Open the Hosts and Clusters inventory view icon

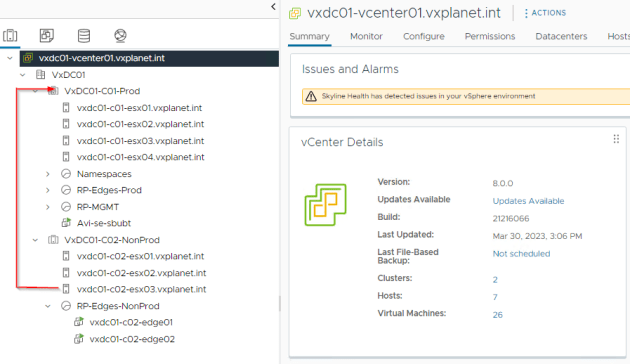click(x=10, y=36)
